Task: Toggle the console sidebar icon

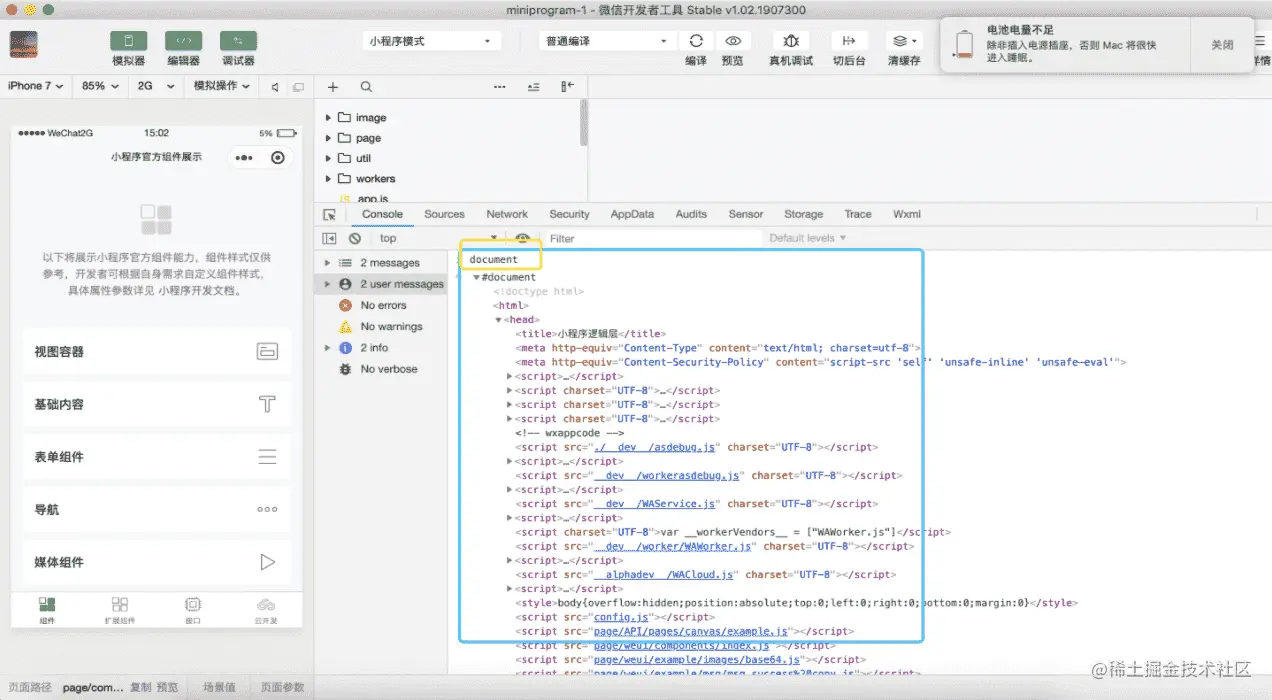Action: point(329,238)
